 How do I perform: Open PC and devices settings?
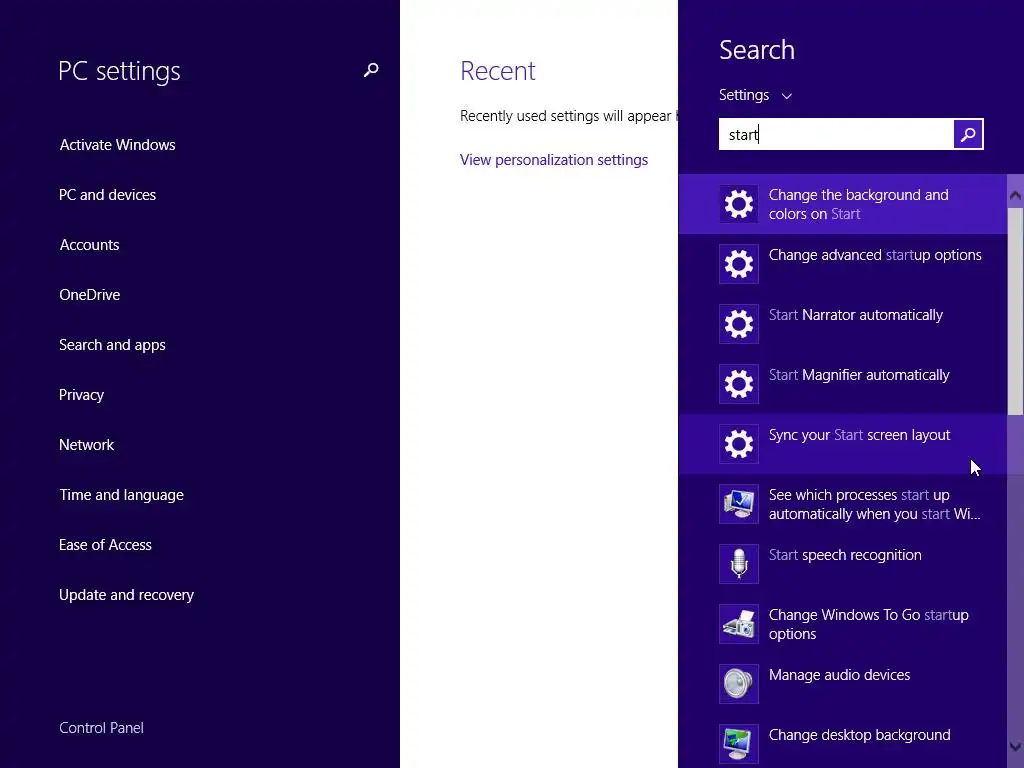pyautogui.click(x=108, y=195)
